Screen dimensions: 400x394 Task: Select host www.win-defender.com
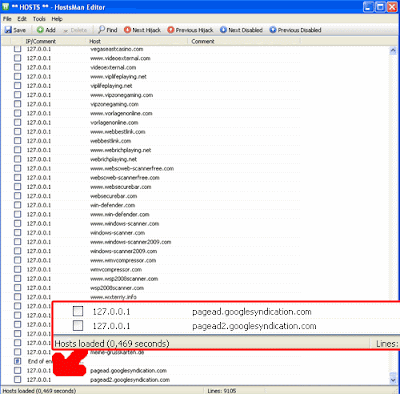120,214
